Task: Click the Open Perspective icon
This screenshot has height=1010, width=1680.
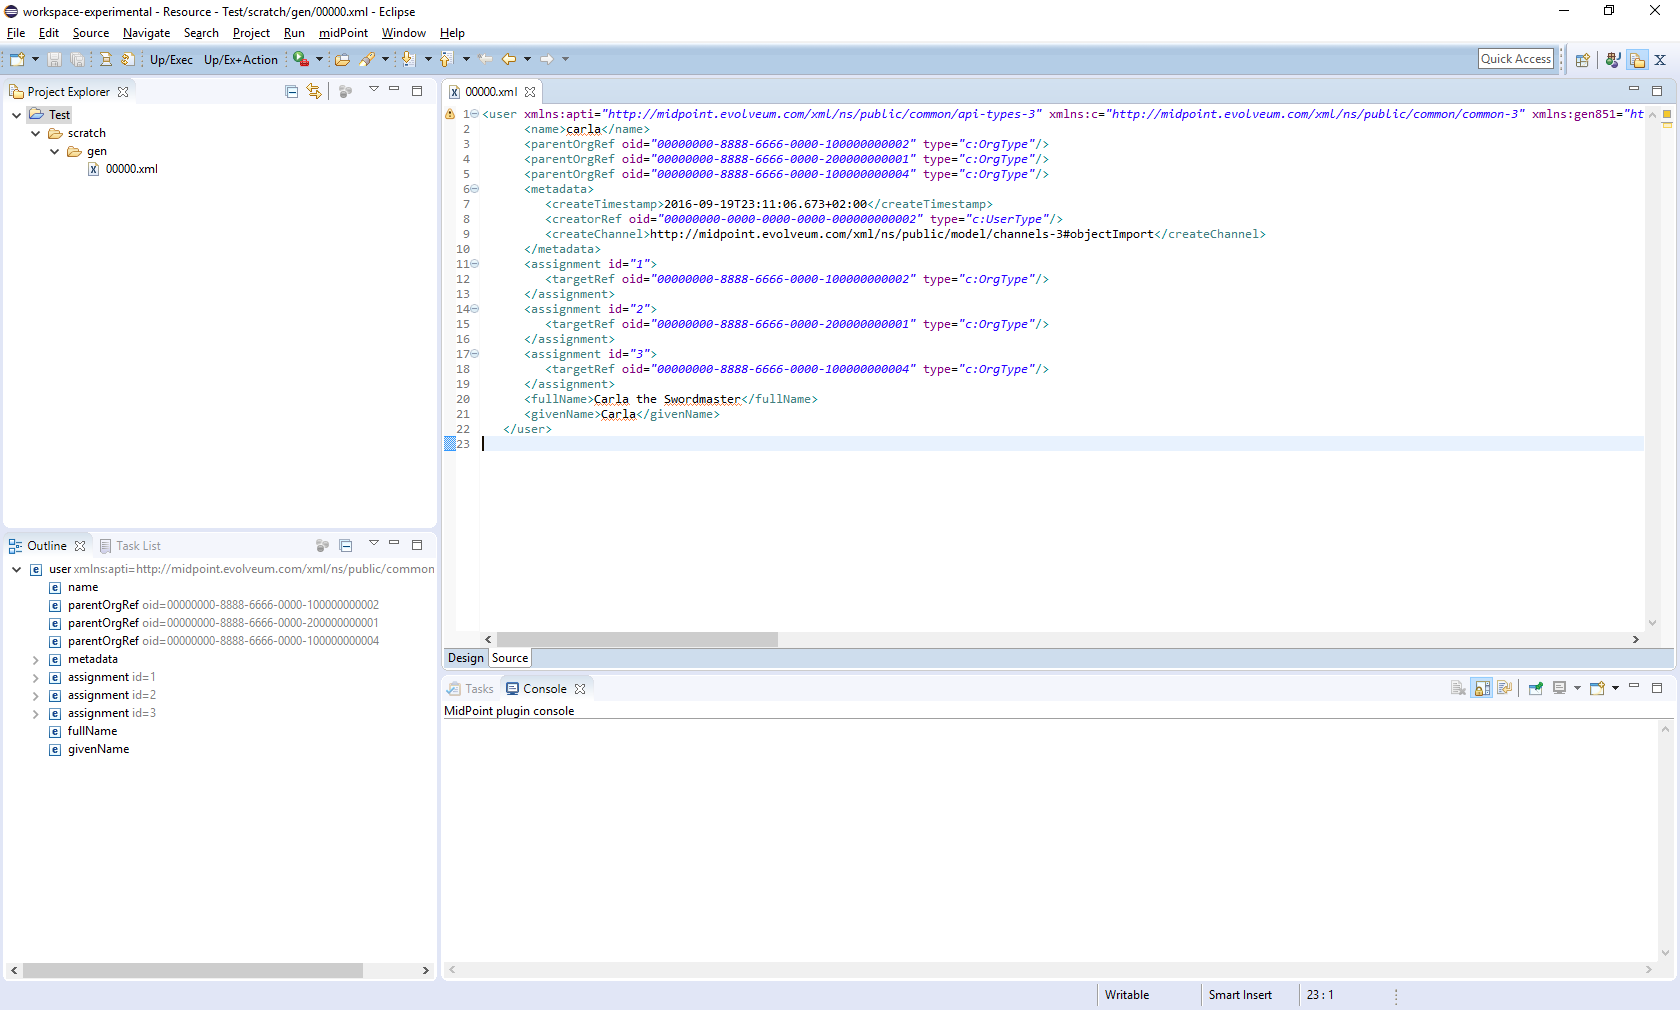Action: [x=1582, y=60]
